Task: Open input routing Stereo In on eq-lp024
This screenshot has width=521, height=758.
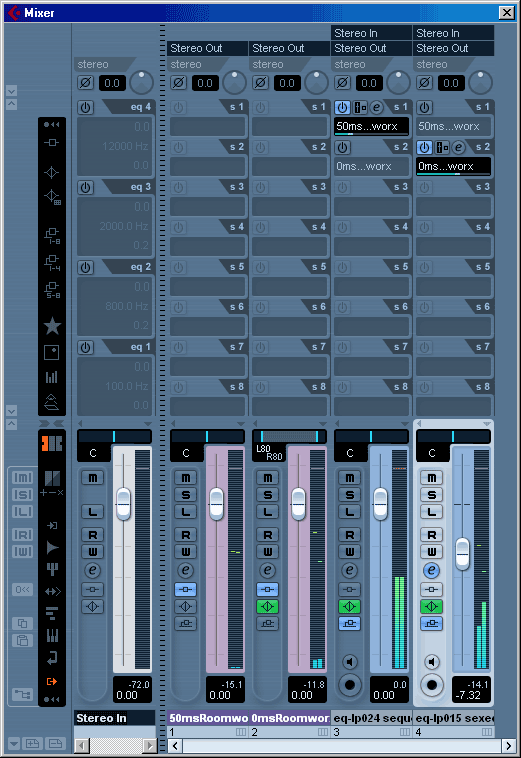Action: 371,33
